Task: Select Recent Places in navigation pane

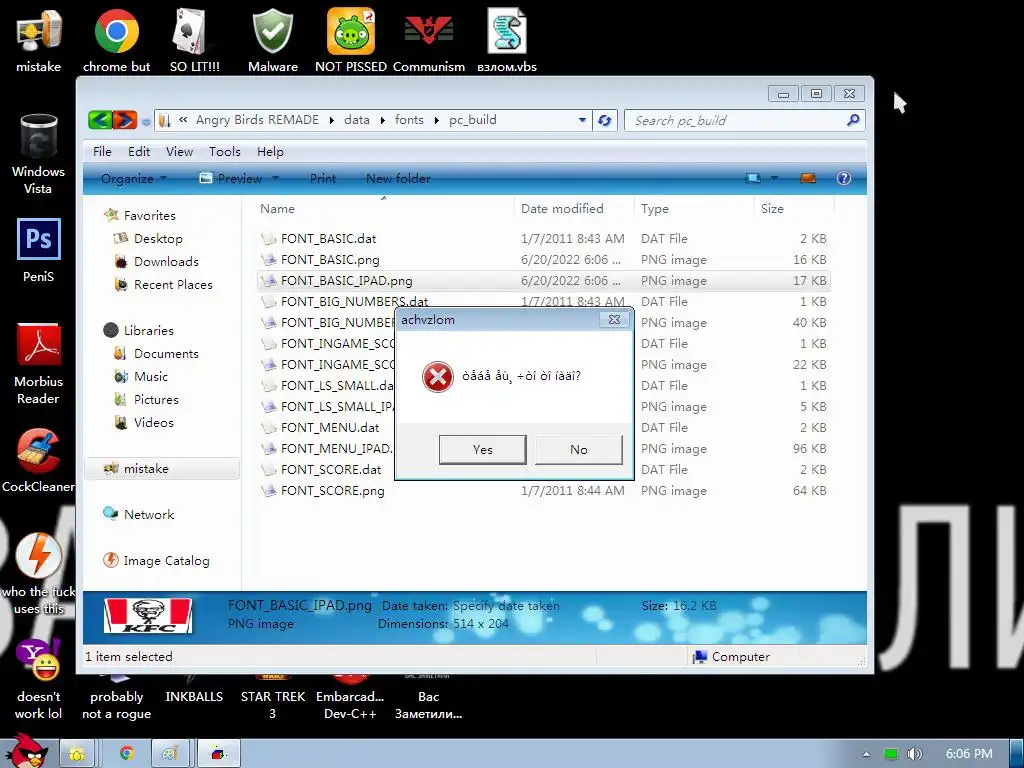Action: pyautogui.click(x=173, y=284)
